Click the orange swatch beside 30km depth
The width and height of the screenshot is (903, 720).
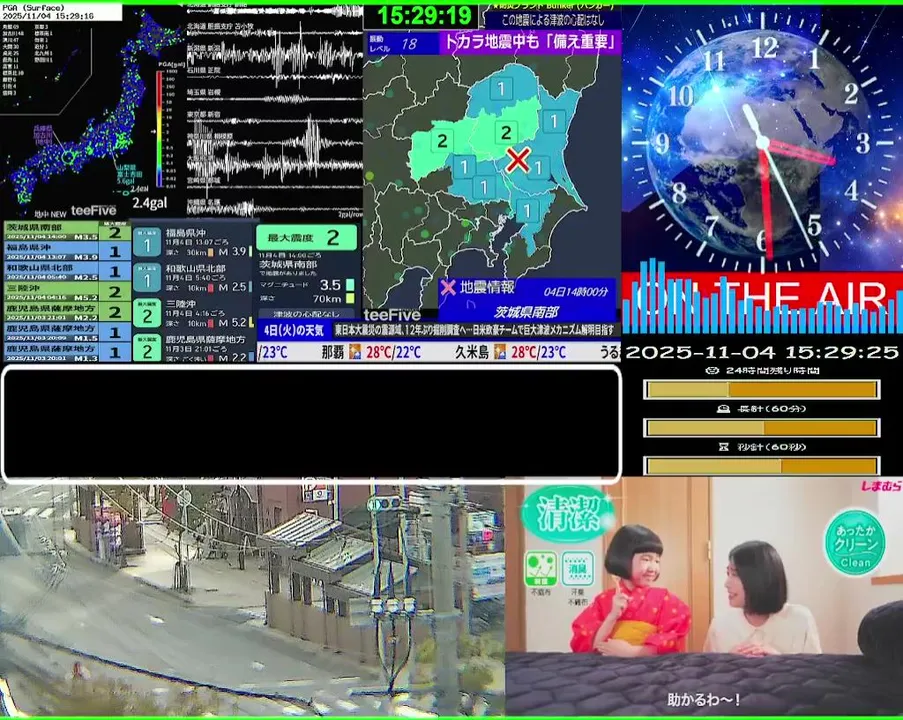(210, 252)
